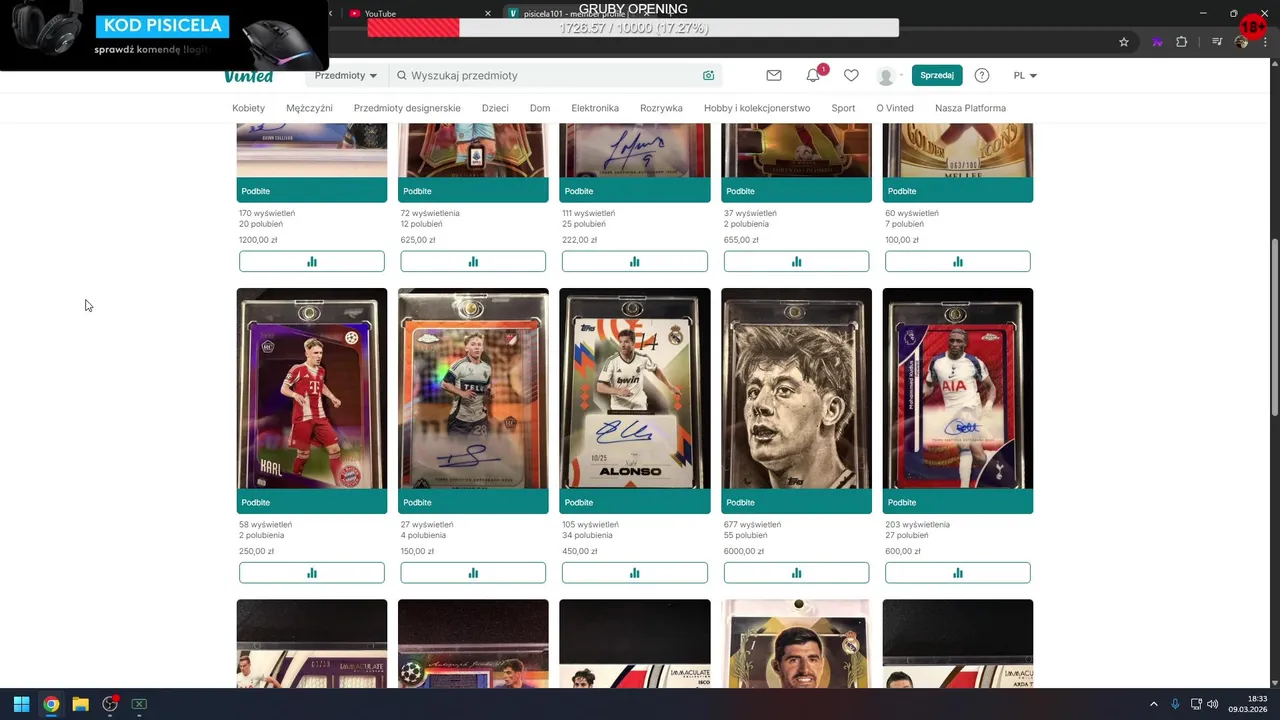Viewport: 1280px width, 720px height.
Task: View stats for the 1200,00 zł item
Action: pyautogui.click(x=312, y=261)
